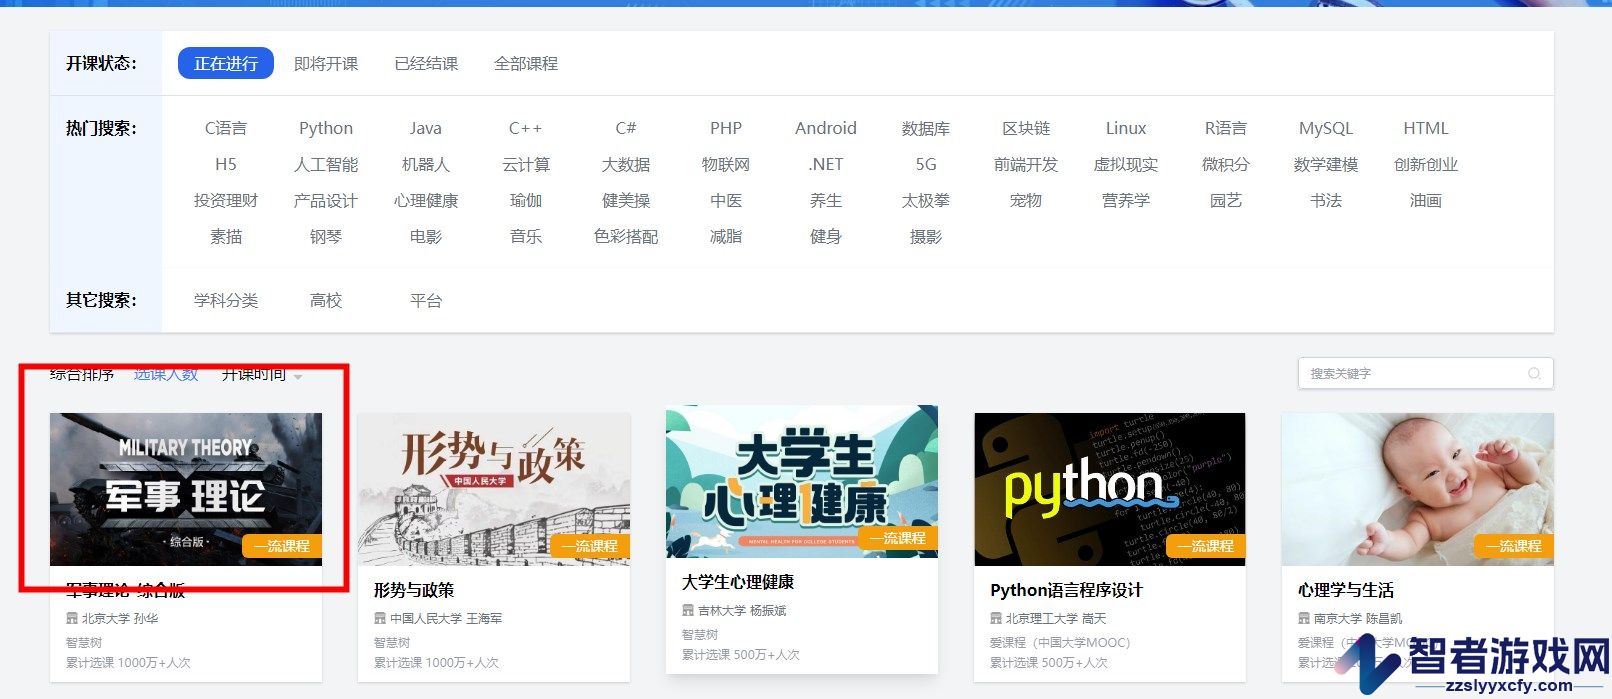Search hot keyword Java
Image resolution: width=1612 pixels, height=699 pixels.
(x=426, y=128)
